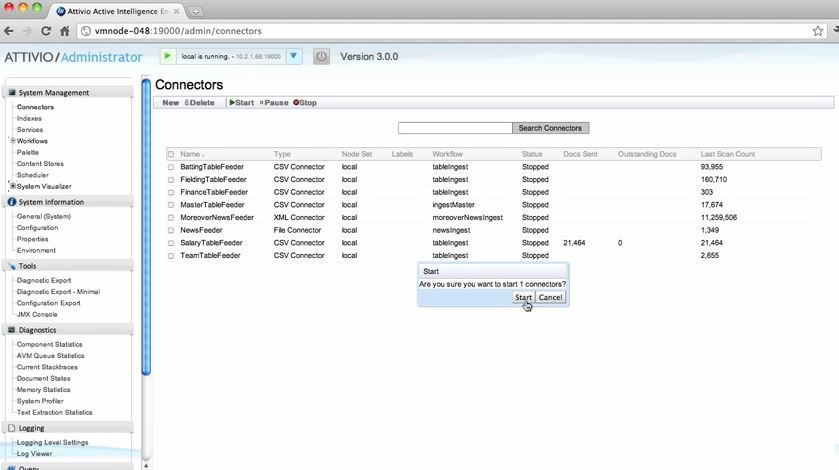Confirm Start in the dialog

click(x=523, y=297)
